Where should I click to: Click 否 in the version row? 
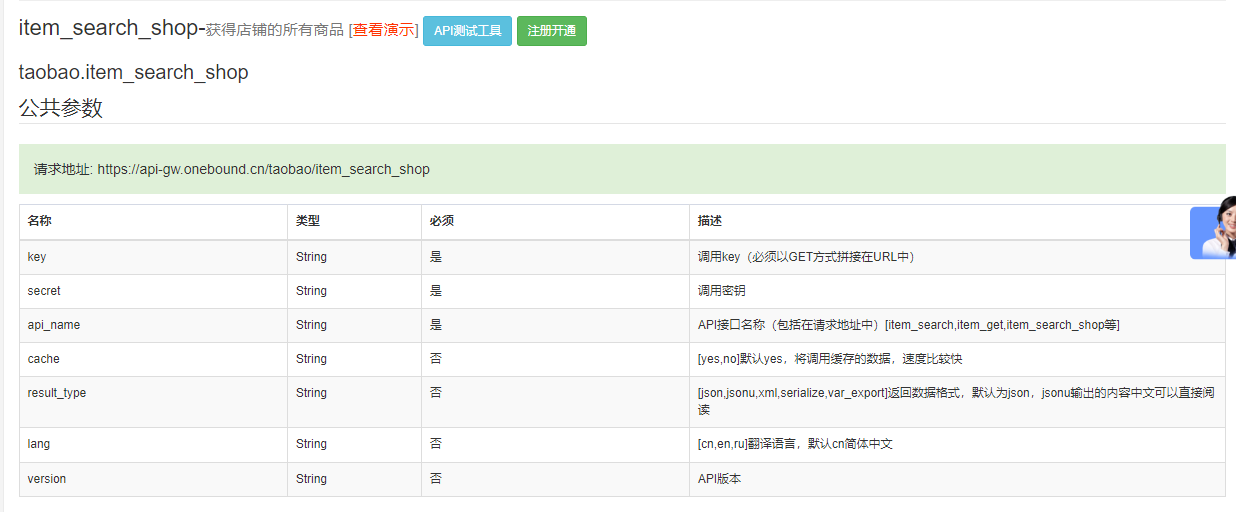point(436,479)
